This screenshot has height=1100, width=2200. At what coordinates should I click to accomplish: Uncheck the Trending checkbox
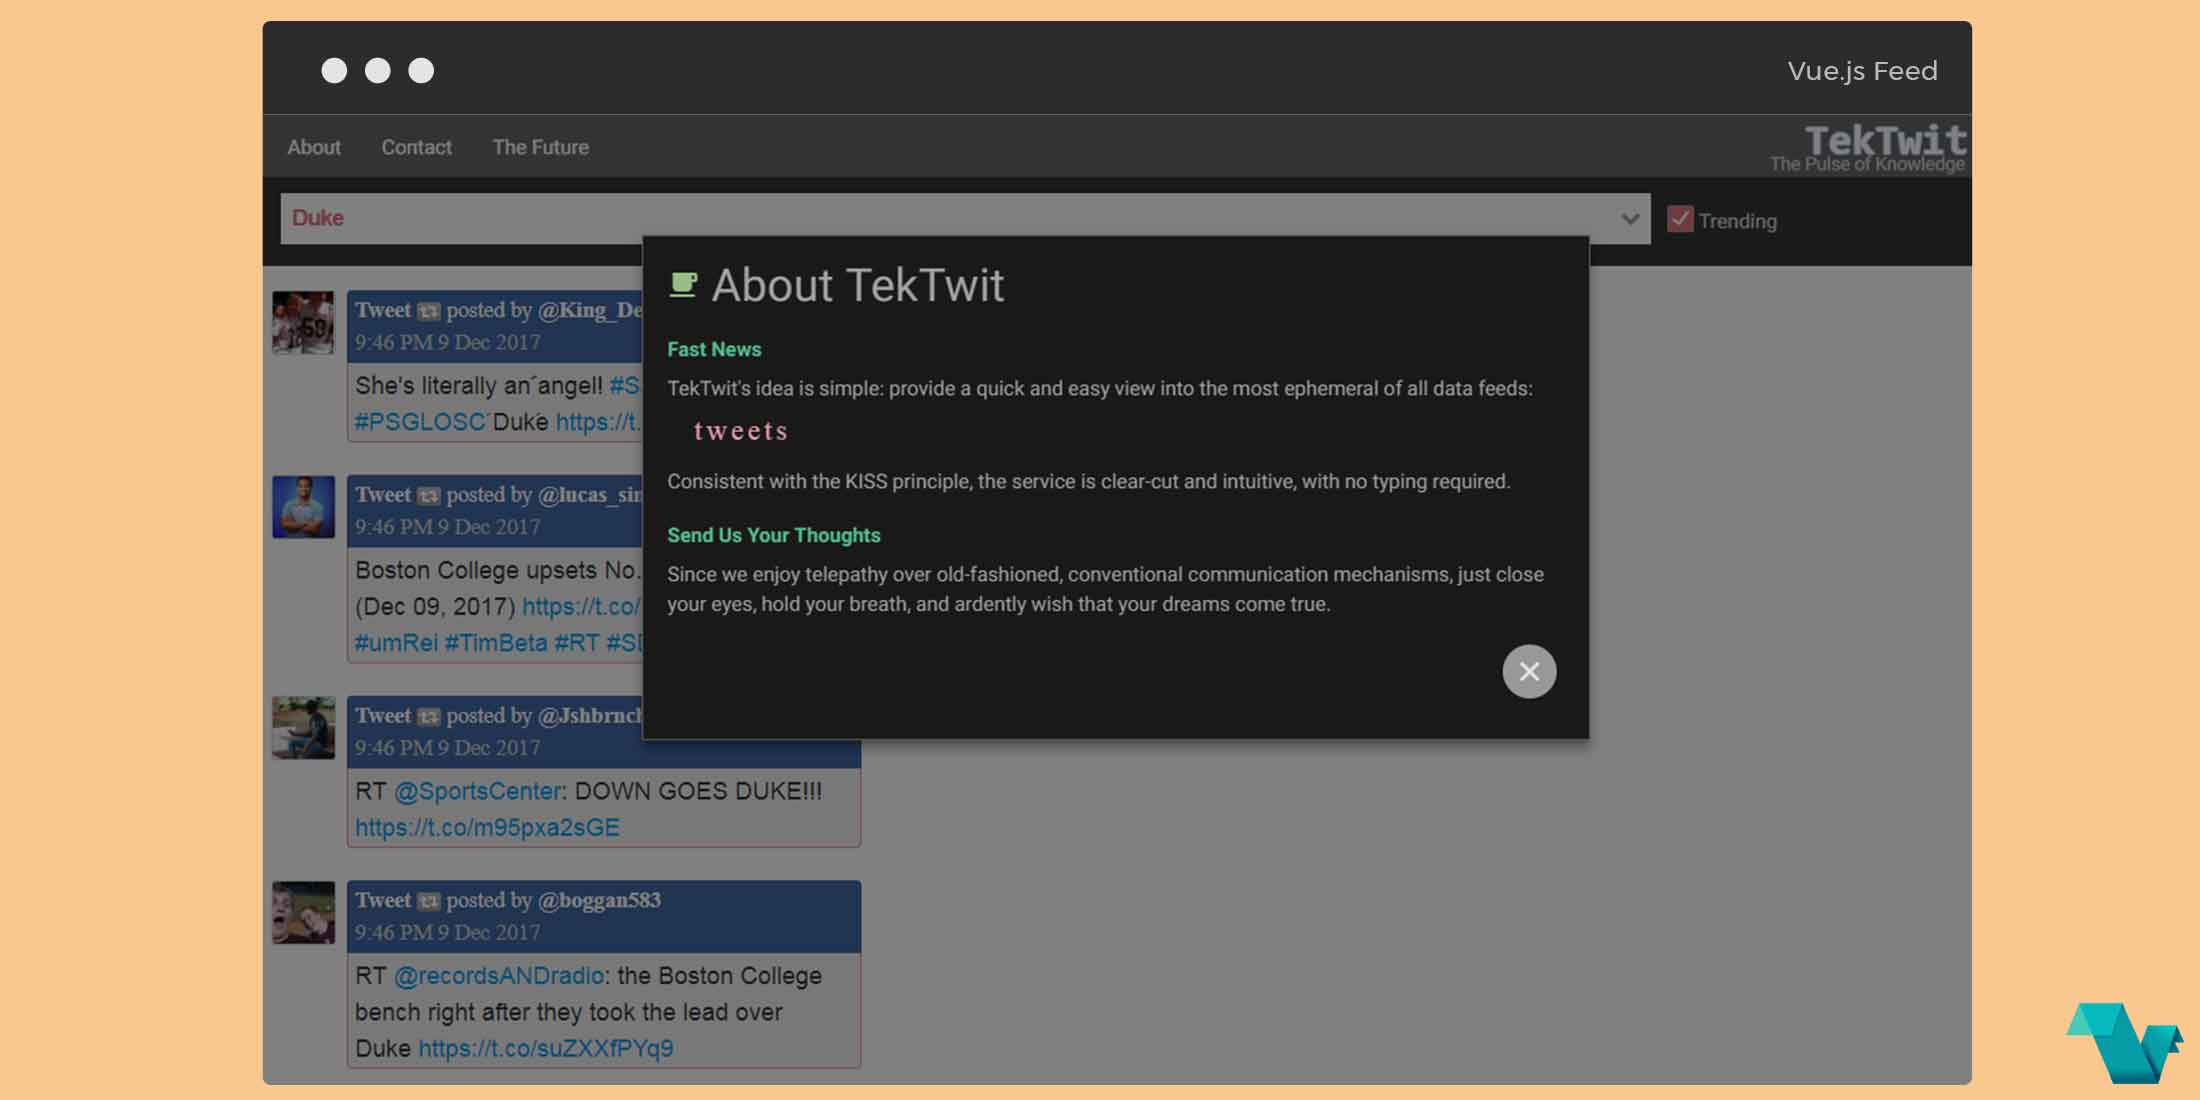click(x=1680, y=219)
